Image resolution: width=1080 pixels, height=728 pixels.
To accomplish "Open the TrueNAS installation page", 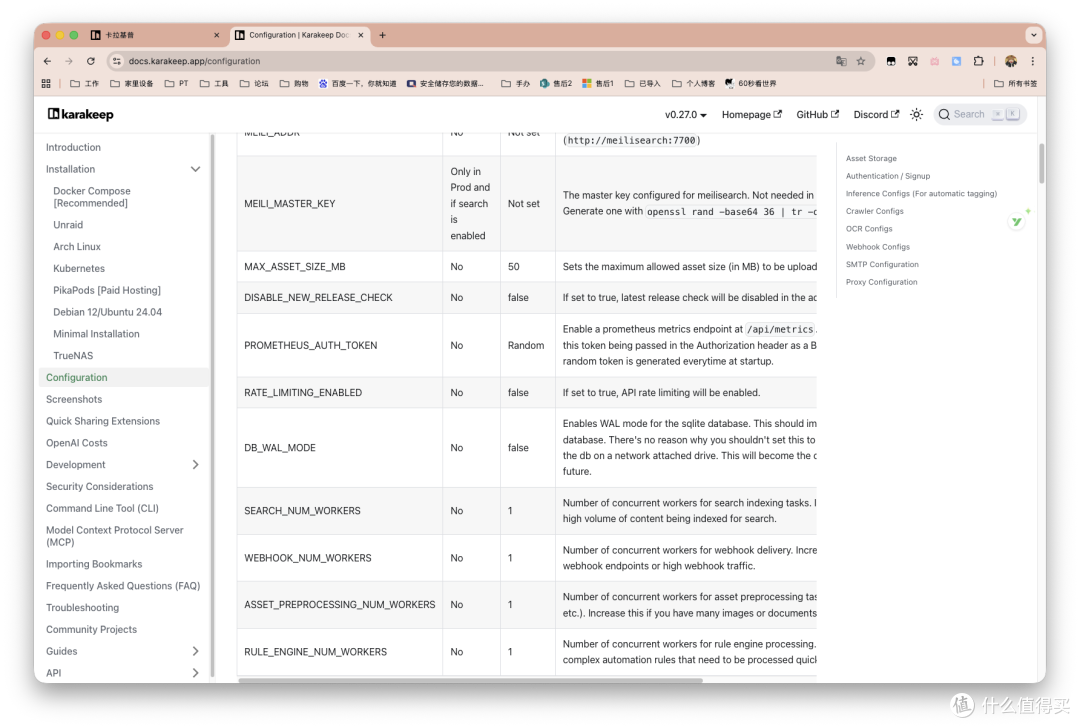I will click(x=73, y=355).
